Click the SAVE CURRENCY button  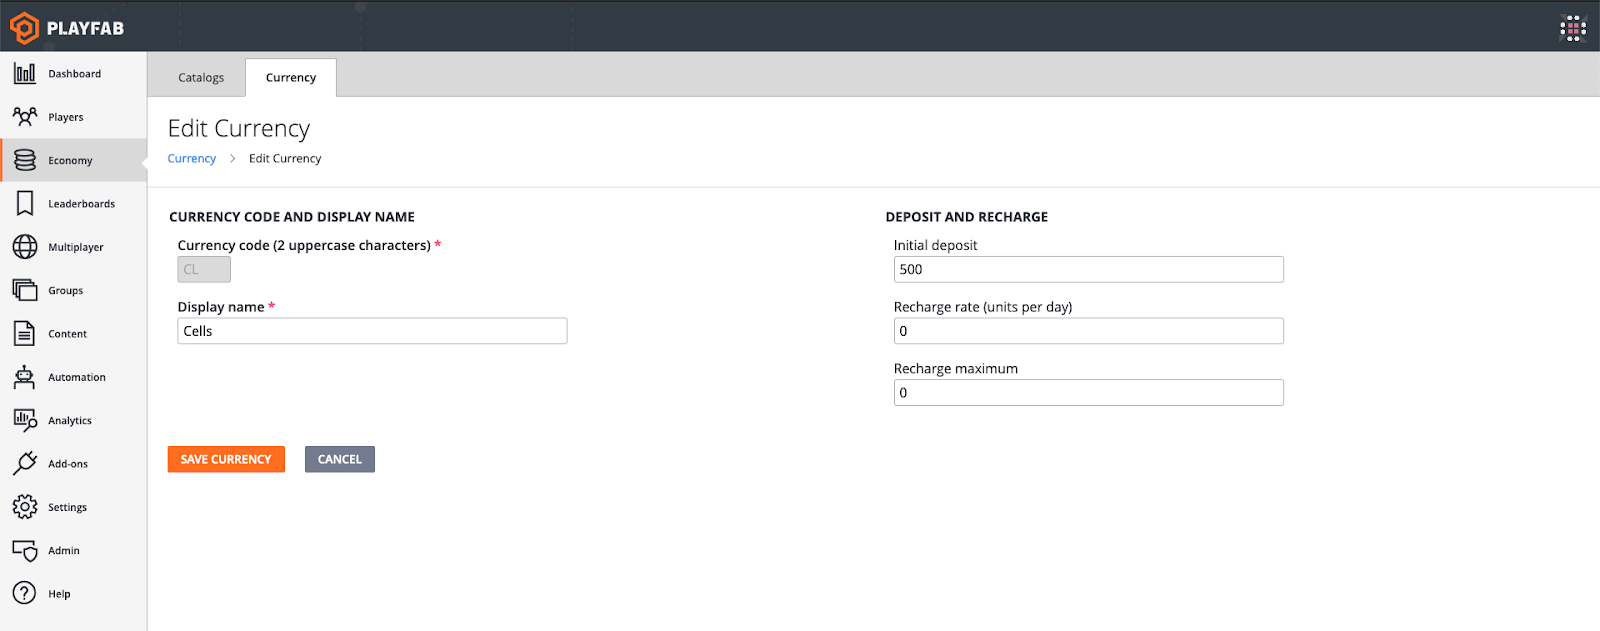(x=226, y=459)
